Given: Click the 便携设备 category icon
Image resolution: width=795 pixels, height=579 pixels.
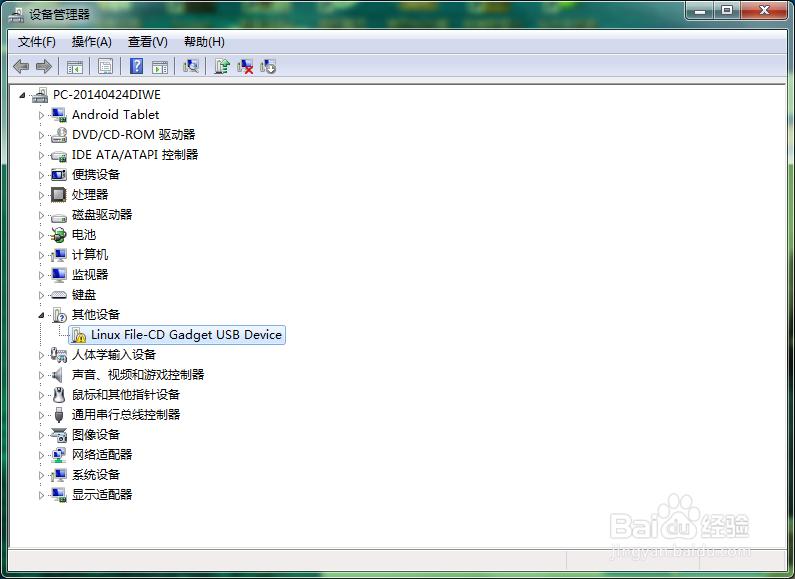Looking at the screenshot, I should 59,175.
